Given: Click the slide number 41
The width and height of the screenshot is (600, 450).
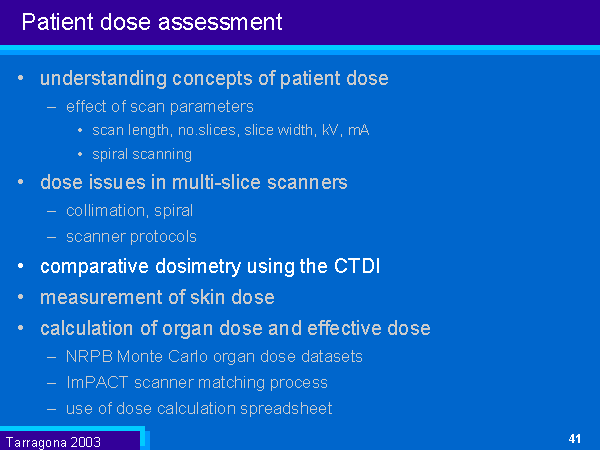Looking at the screenshot, I should pyautogui.click(x=574, y=439).
